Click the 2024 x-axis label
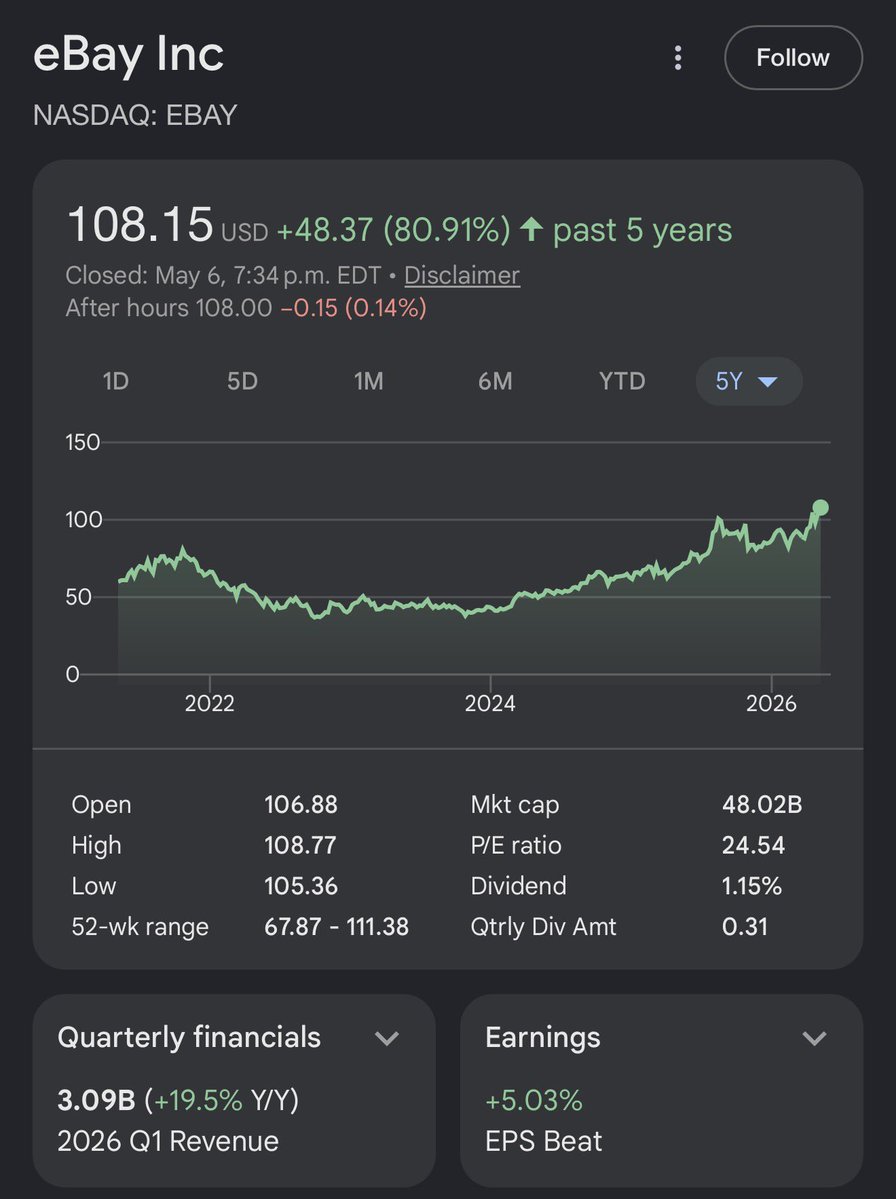 pyautogui.click(x=490, y=703)
